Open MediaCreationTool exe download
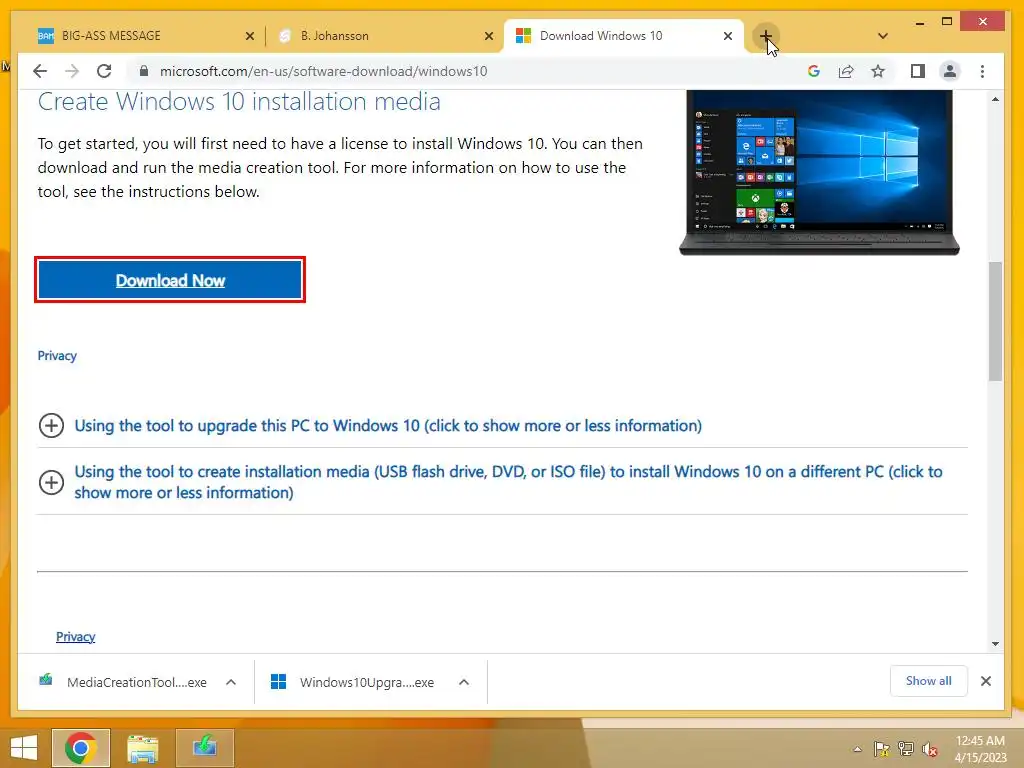1024x768 pixels. click(x=124, y=682)
